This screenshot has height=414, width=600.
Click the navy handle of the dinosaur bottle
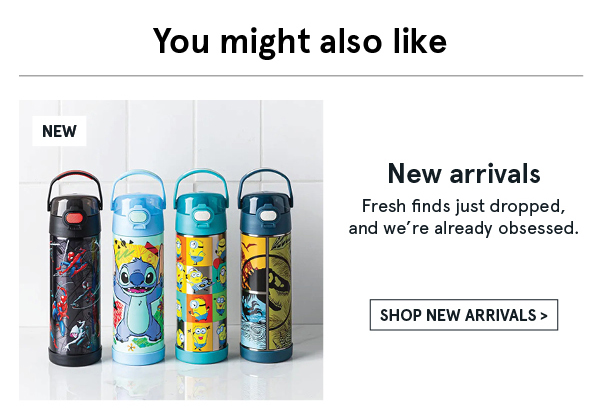266,180
